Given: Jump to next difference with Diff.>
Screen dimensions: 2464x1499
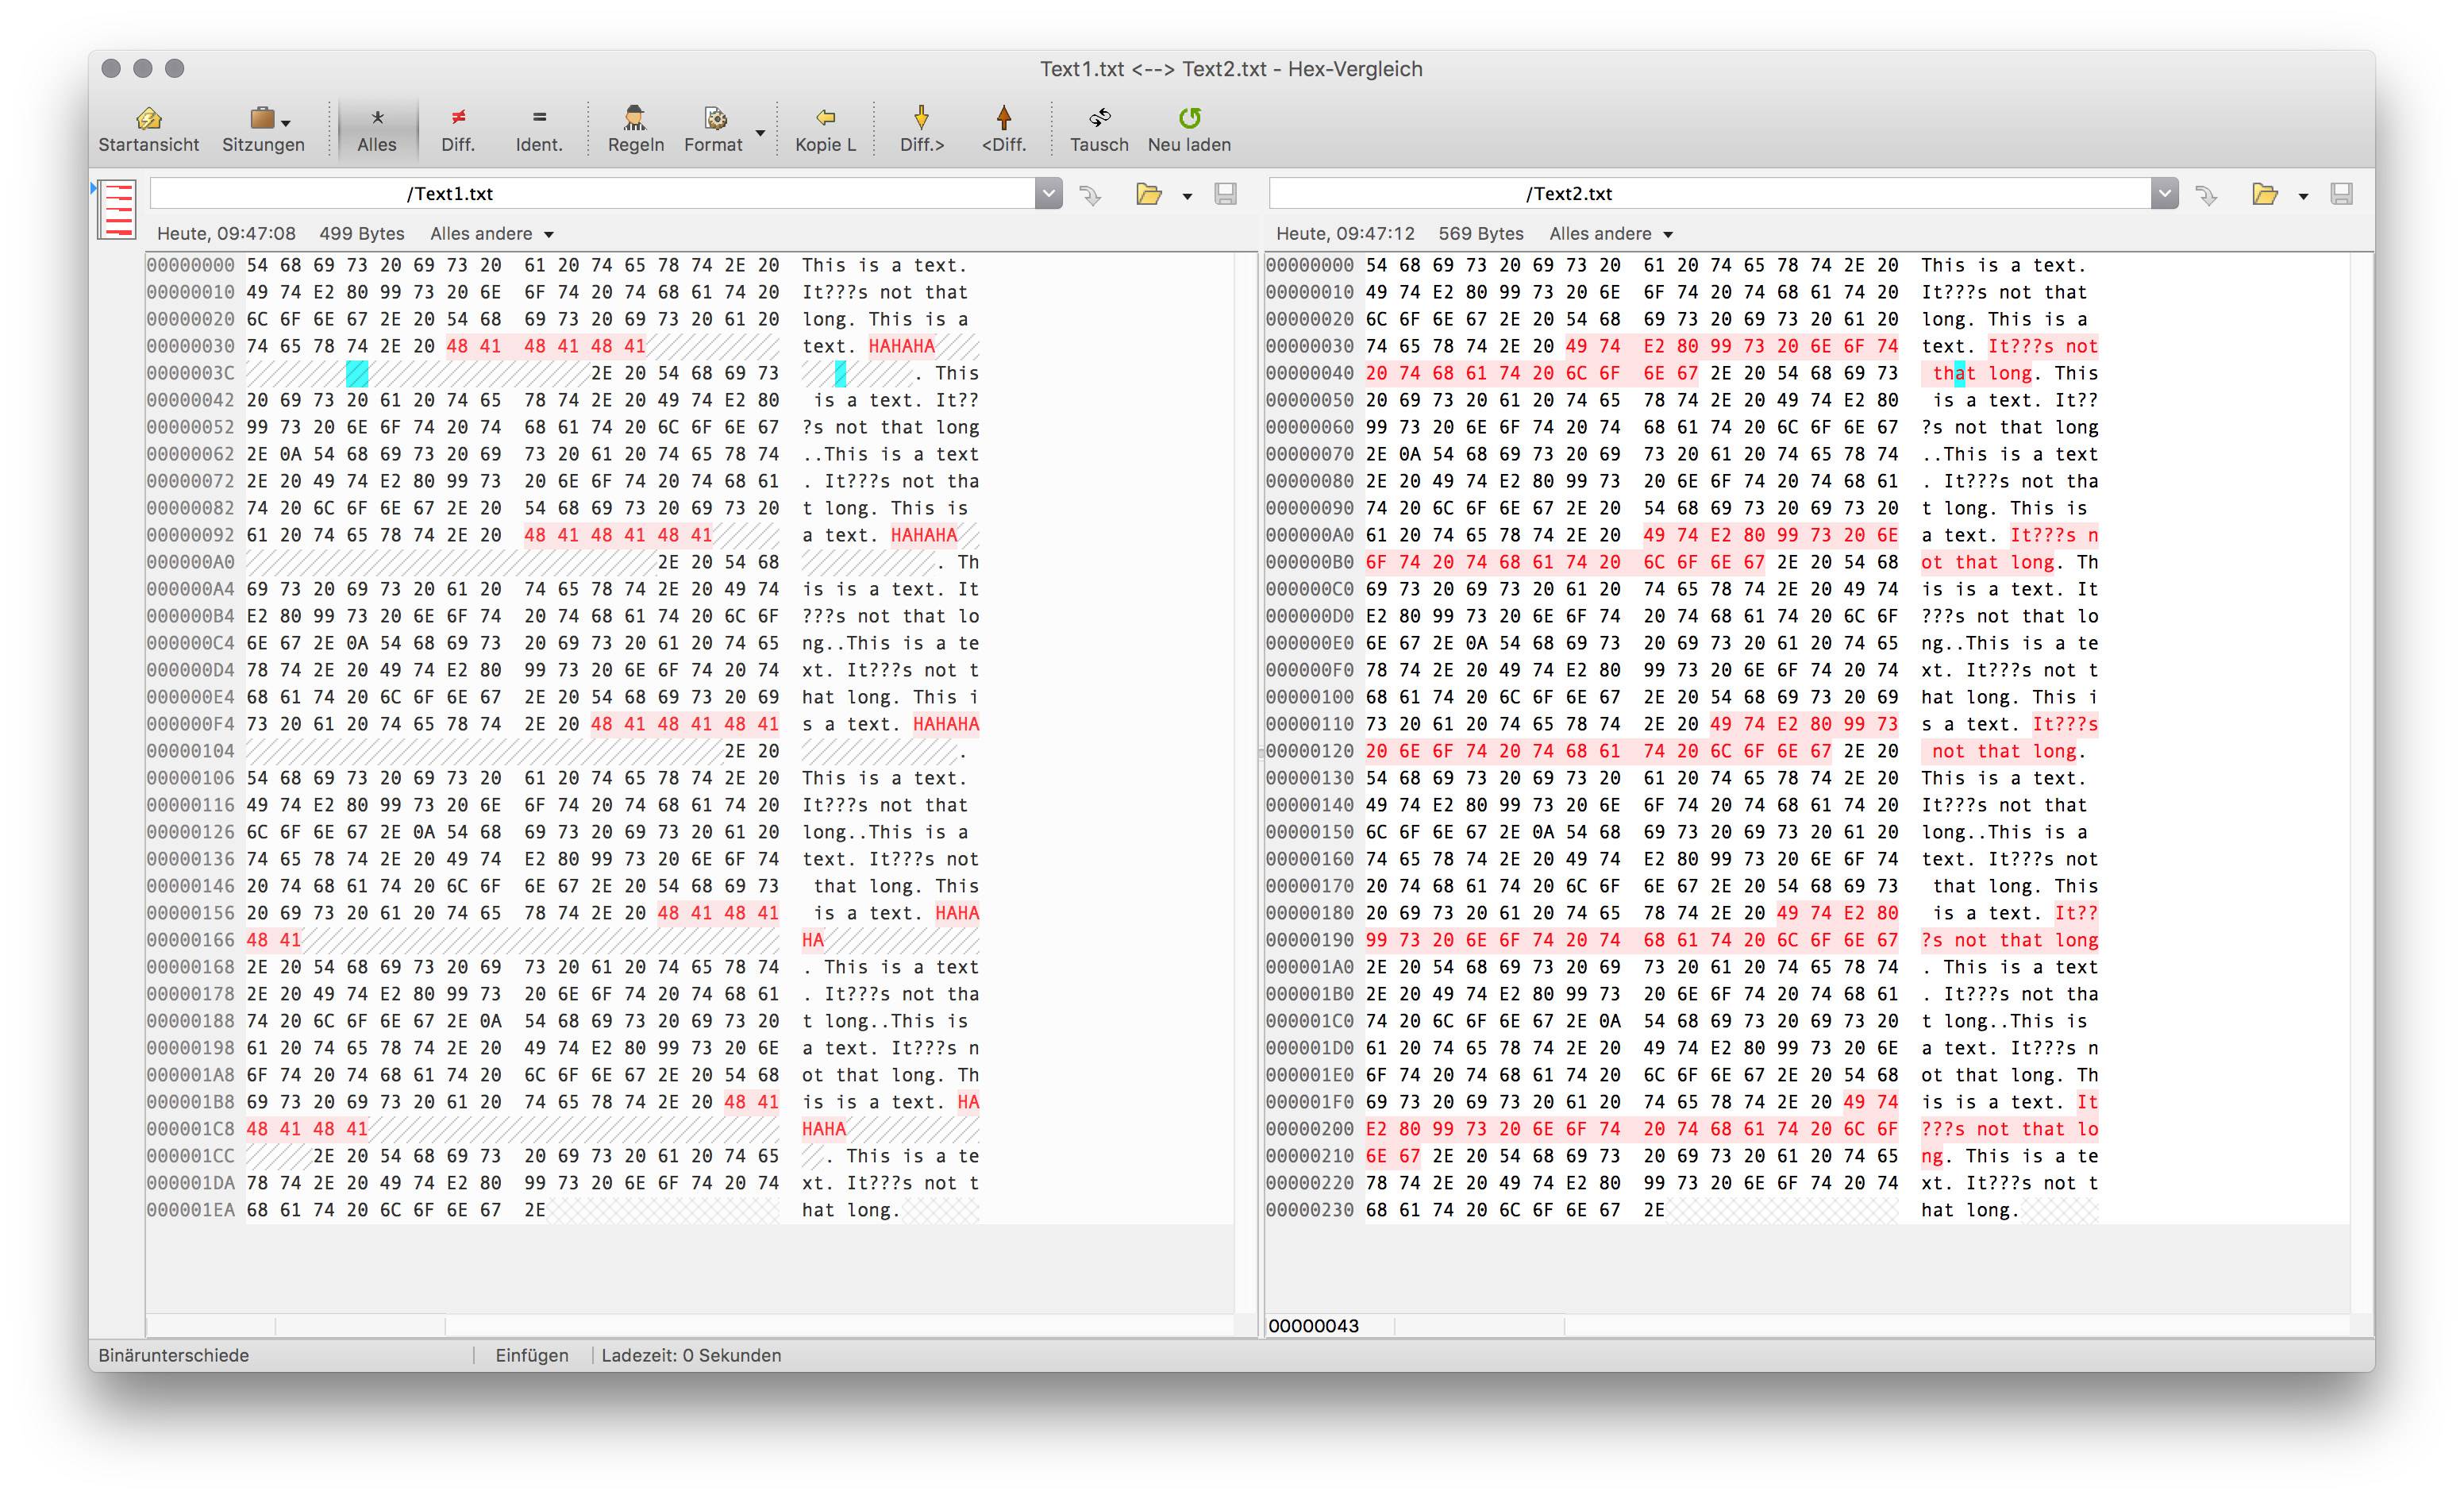Looking at the screenshot, I should [x=921, y=119].
